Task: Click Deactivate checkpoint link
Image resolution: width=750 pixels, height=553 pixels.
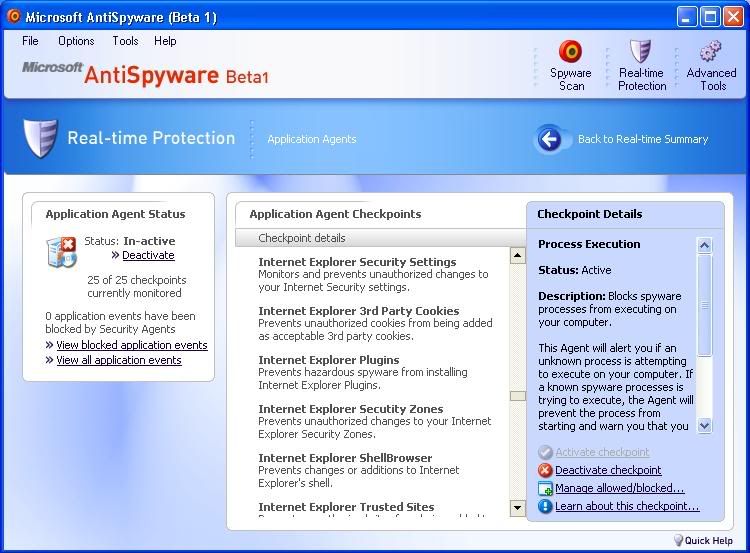Action: (608, 470)
